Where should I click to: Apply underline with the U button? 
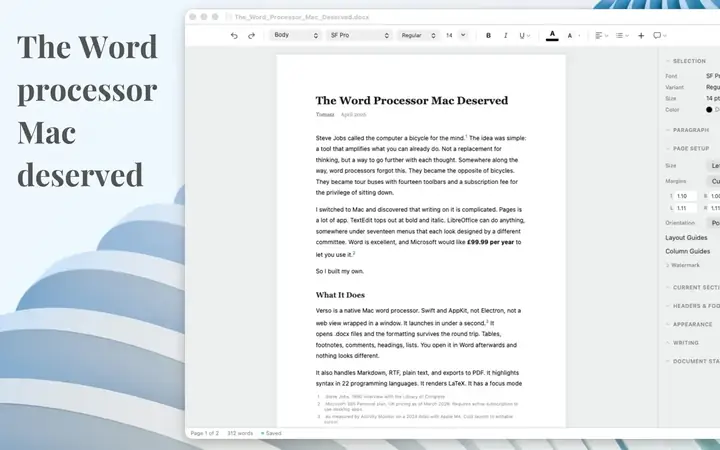[524, 35]
